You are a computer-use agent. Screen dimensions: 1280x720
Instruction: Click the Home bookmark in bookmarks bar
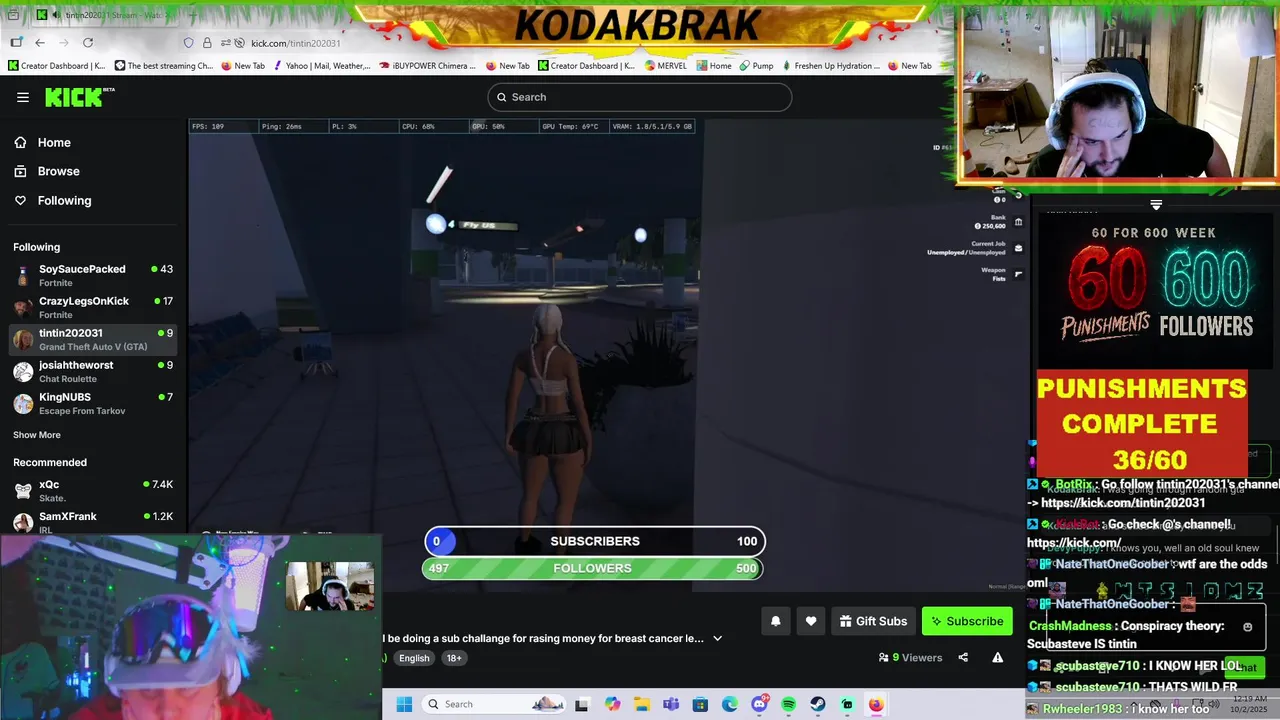[x=714, y=66]
